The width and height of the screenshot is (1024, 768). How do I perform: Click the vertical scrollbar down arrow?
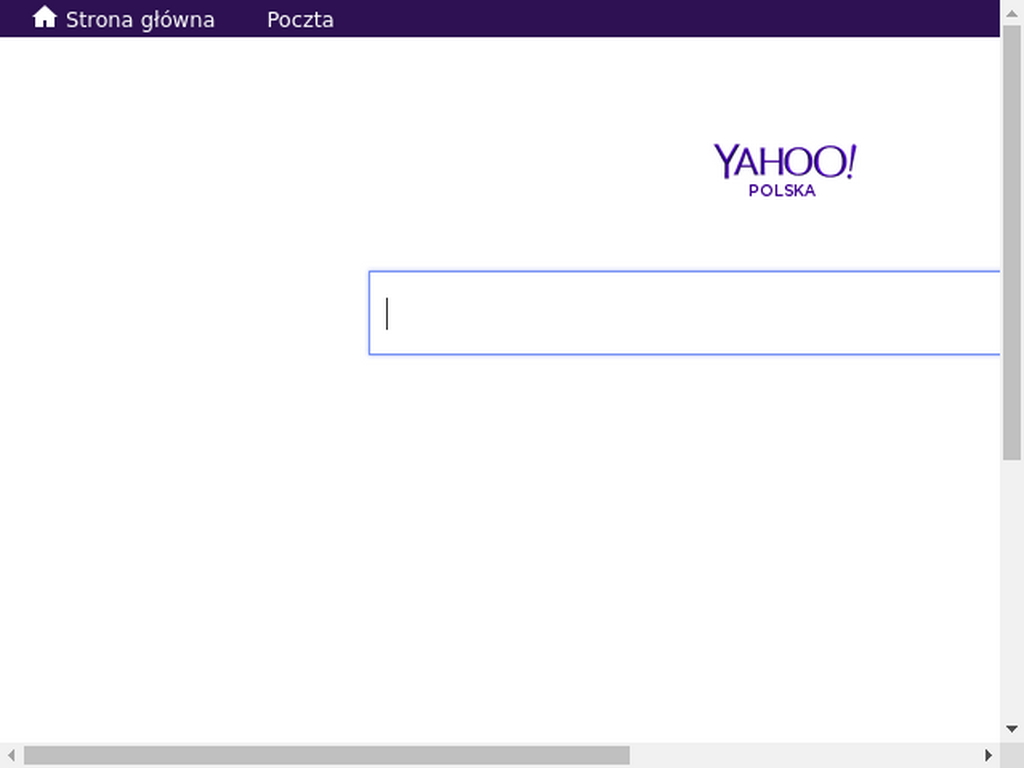point(1012,729)
